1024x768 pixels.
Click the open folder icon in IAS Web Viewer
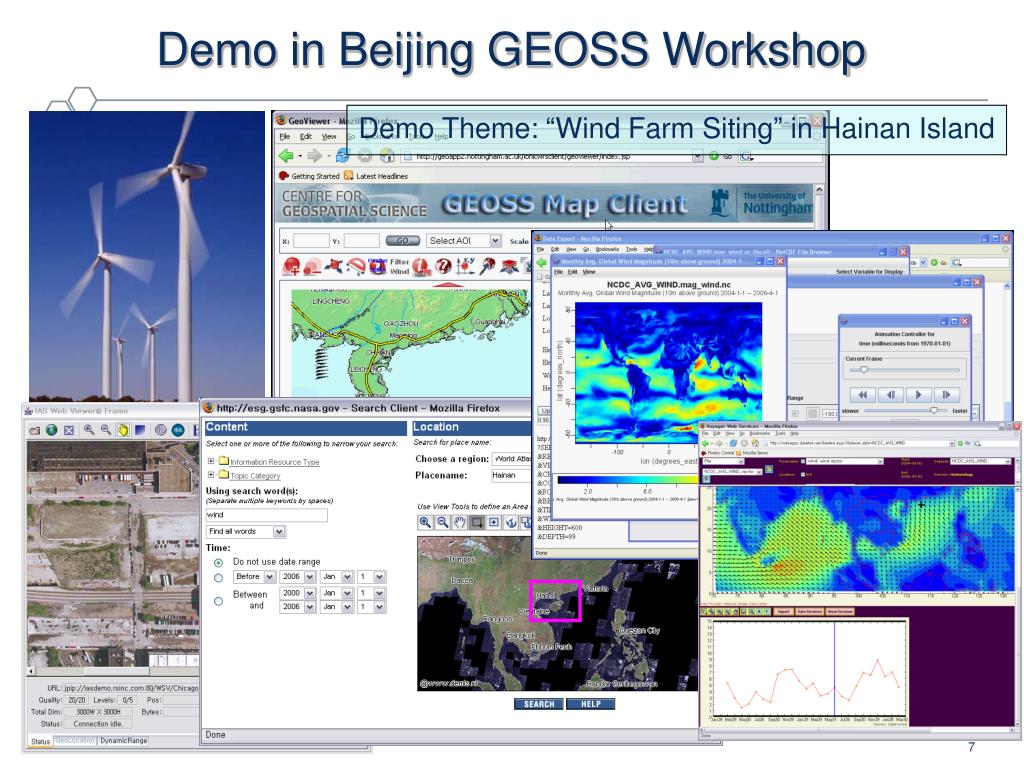[35, 430]
